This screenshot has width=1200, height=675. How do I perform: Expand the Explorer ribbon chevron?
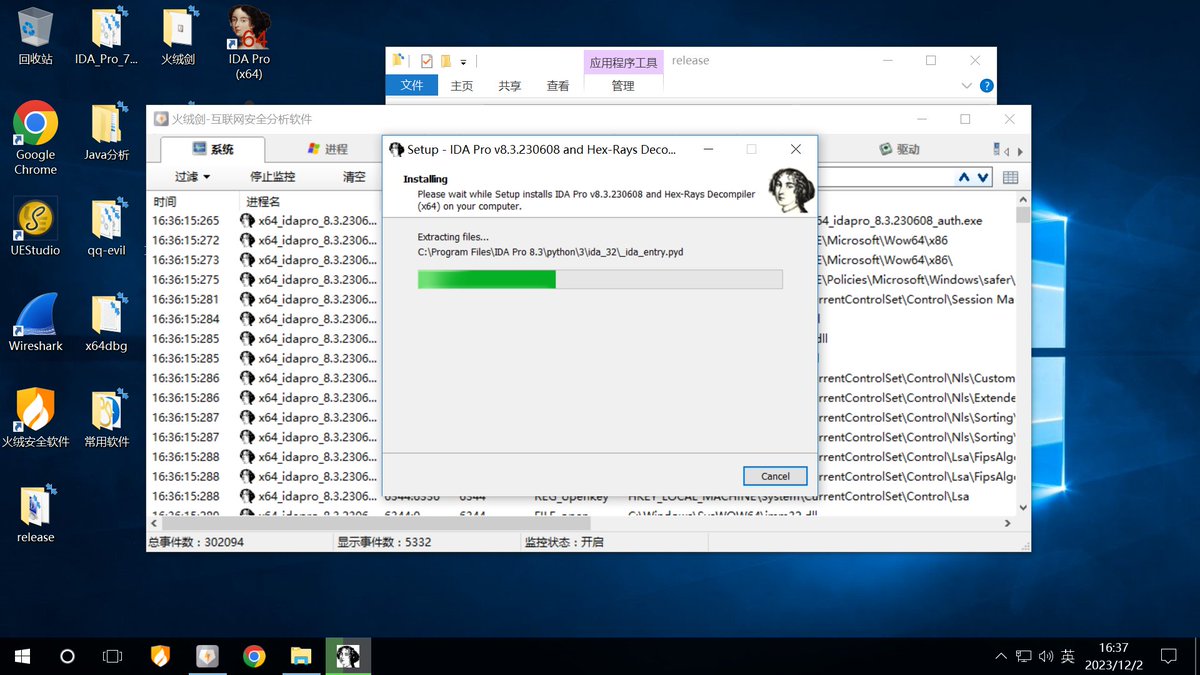click(x=966, y=86)
